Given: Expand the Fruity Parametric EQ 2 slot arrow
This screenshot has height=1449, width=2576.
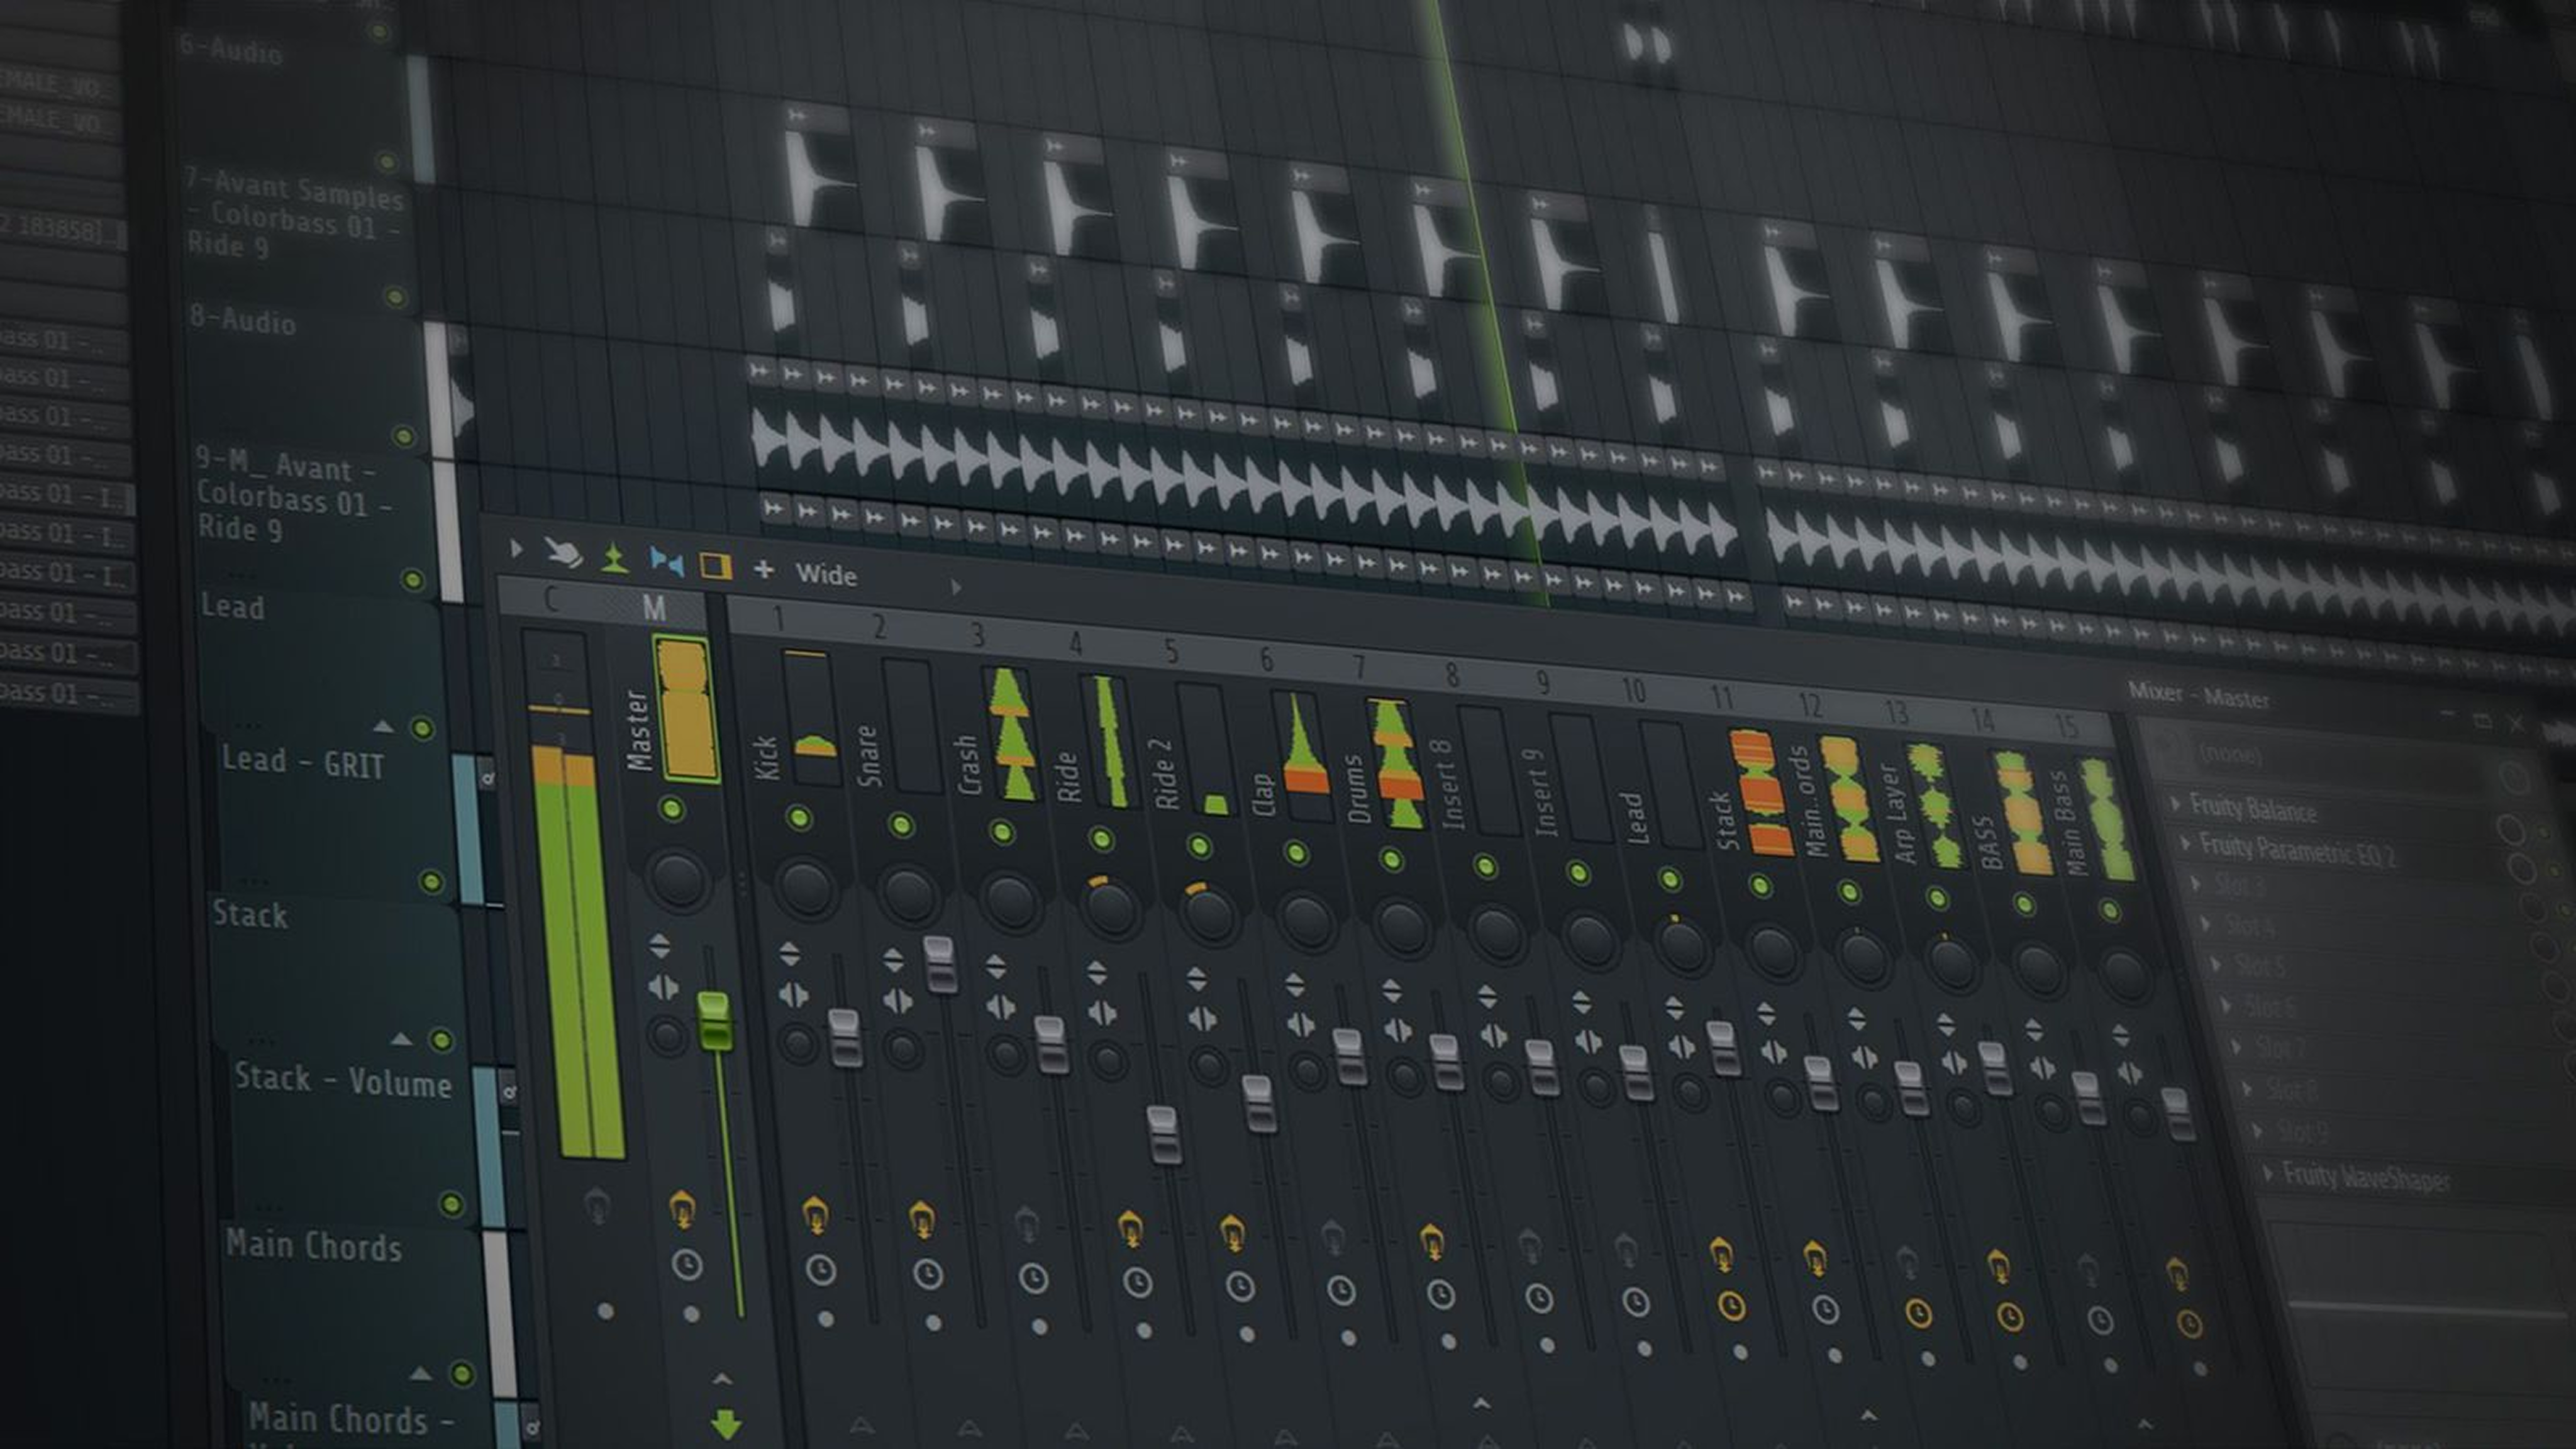Looking at the screenshot, I should [x=2185, y=844].
